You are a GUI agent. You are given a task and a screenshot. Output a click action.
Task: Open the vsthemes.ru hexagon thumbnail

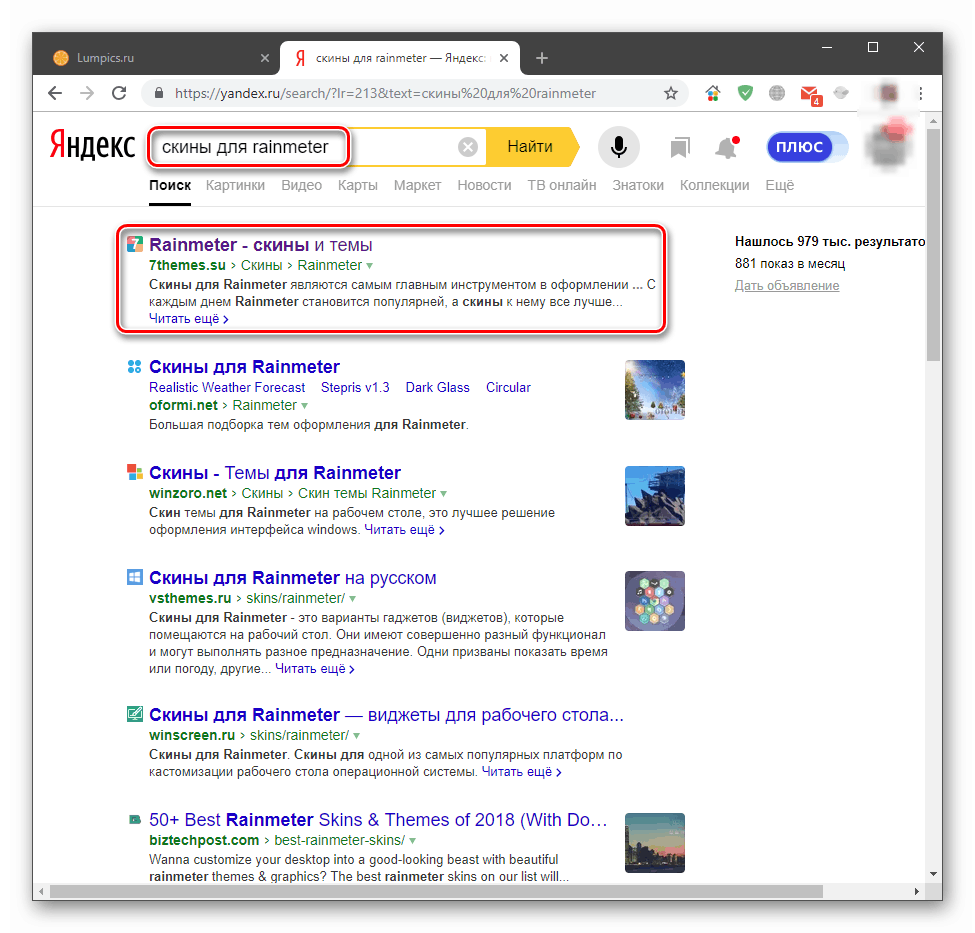tap(655, 601)
